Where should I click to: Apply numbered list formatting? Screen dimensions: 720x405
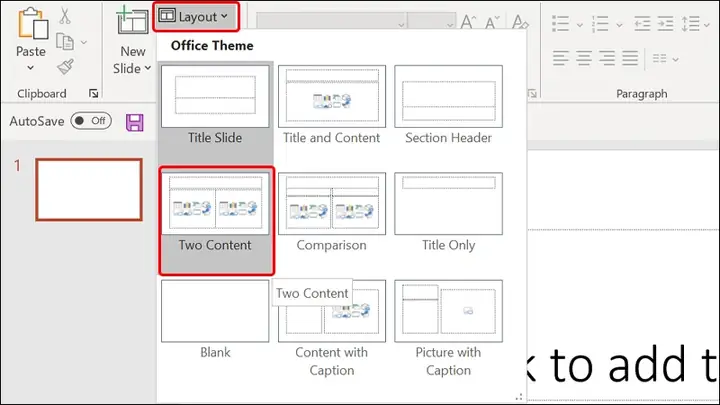point(600,24)
